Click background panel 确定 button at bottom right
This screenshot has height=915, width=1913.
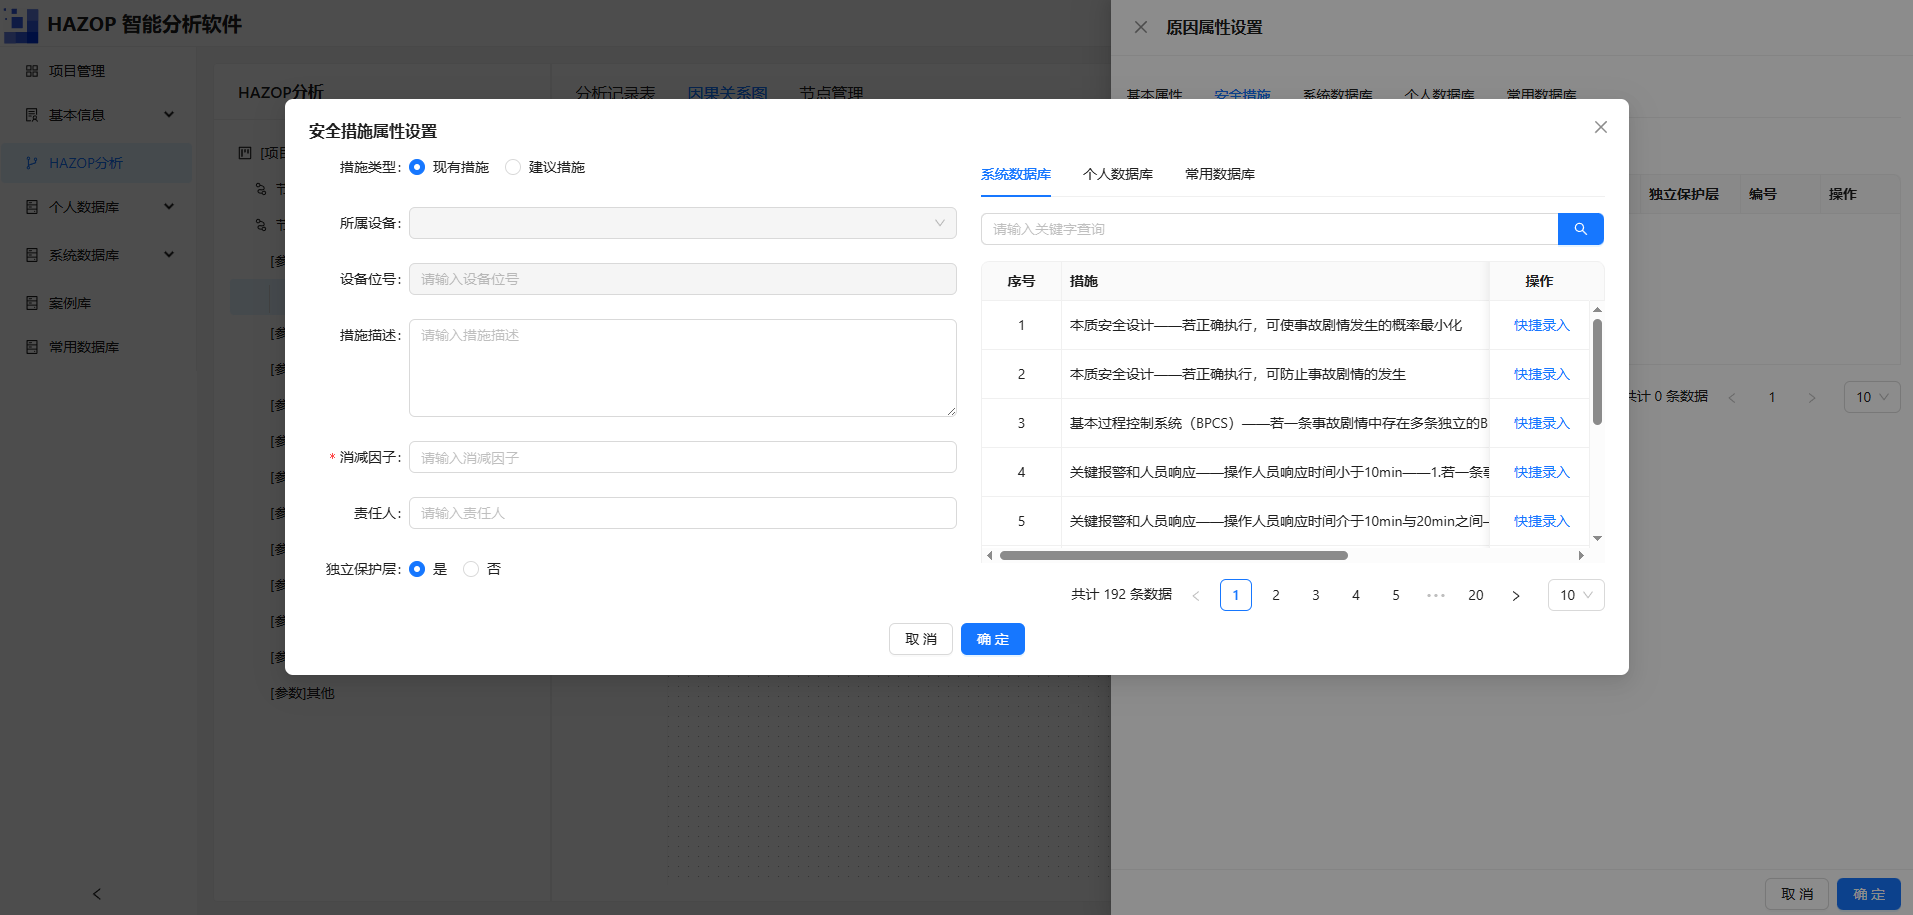coord(1869,894)
